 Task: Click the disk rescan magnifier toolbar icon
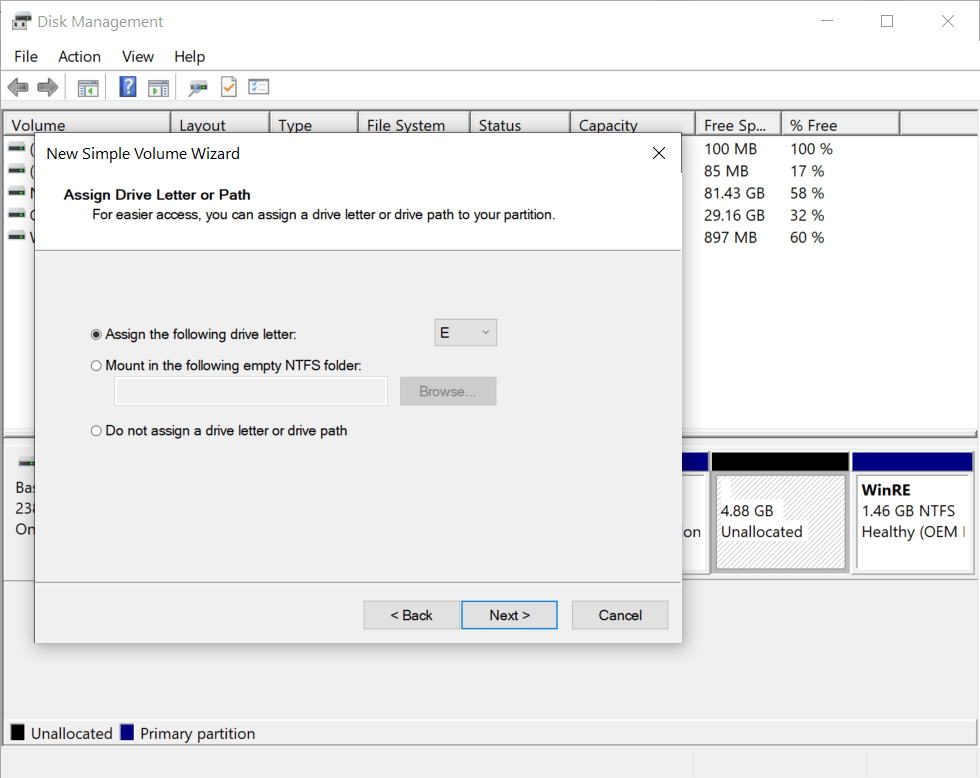pos(197,87)
